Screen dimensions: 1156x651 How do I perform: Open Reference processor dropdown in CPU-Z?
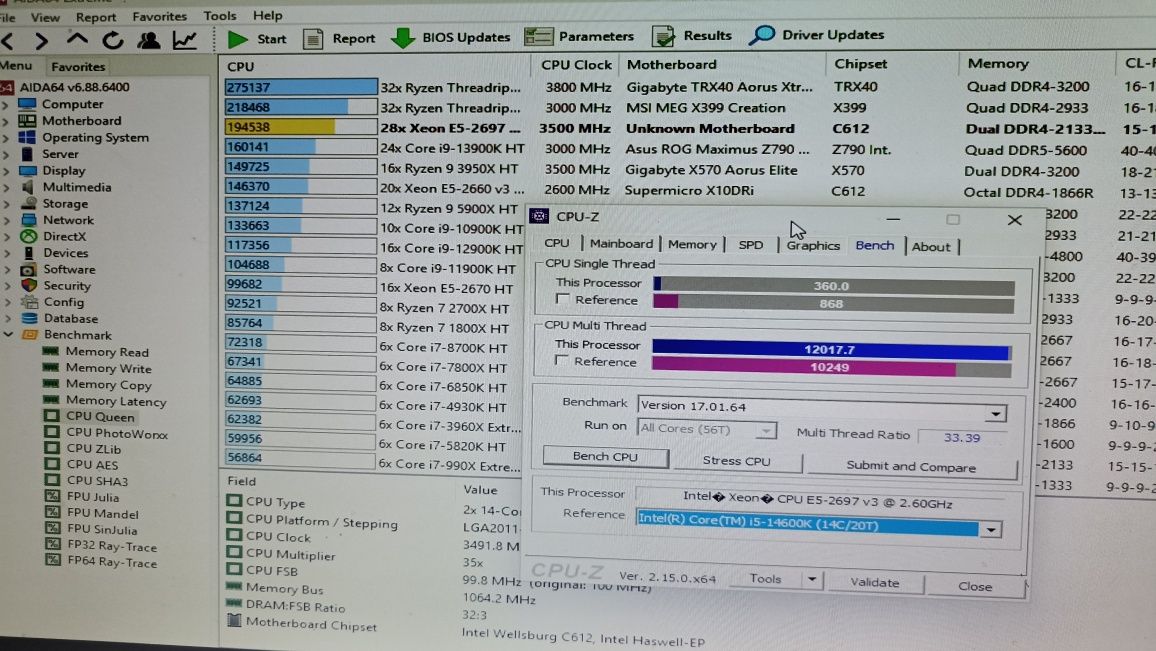pyautogui.click(x=991, y=529)
